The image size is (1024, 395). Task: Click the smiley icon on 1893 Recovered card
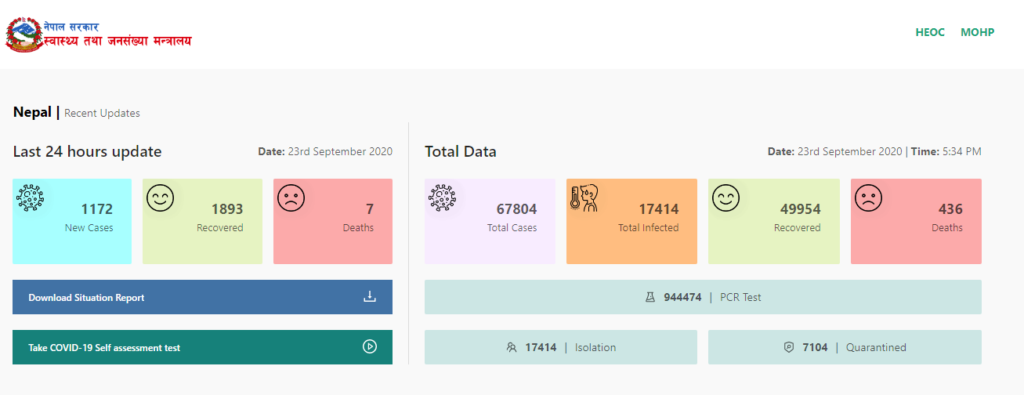tap(160, 198)
